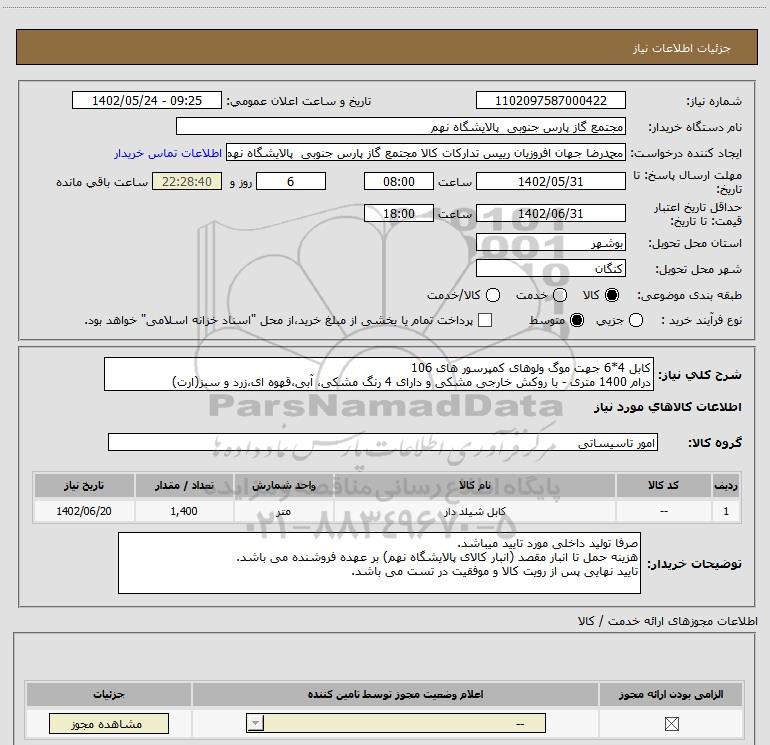Click the announcement date and time field
770x745 pixels.
(x=146, y=101)
